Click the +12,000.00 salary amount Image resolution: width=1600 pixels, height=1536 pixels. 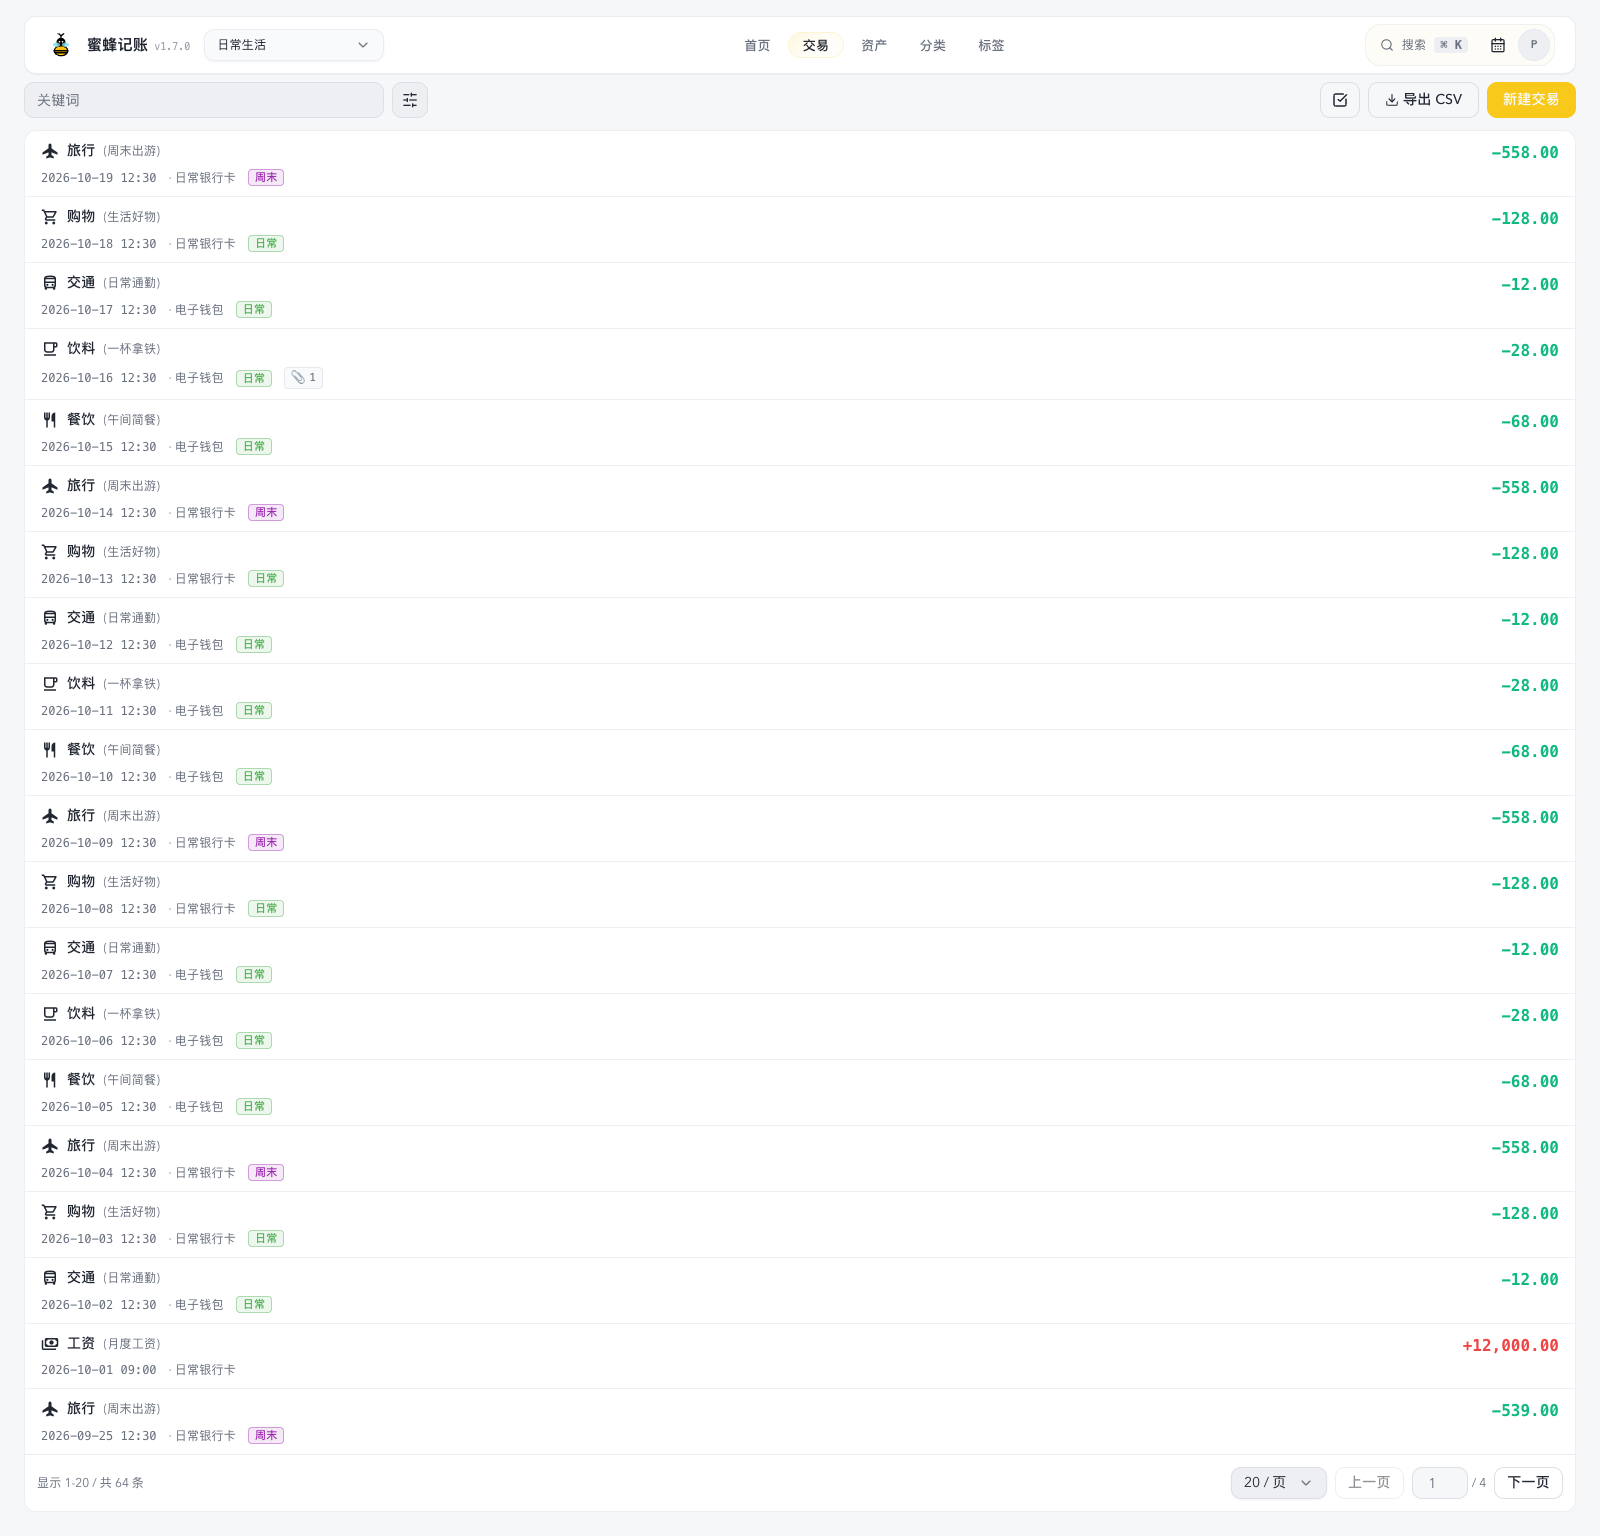click(x=1510, y=1345)
